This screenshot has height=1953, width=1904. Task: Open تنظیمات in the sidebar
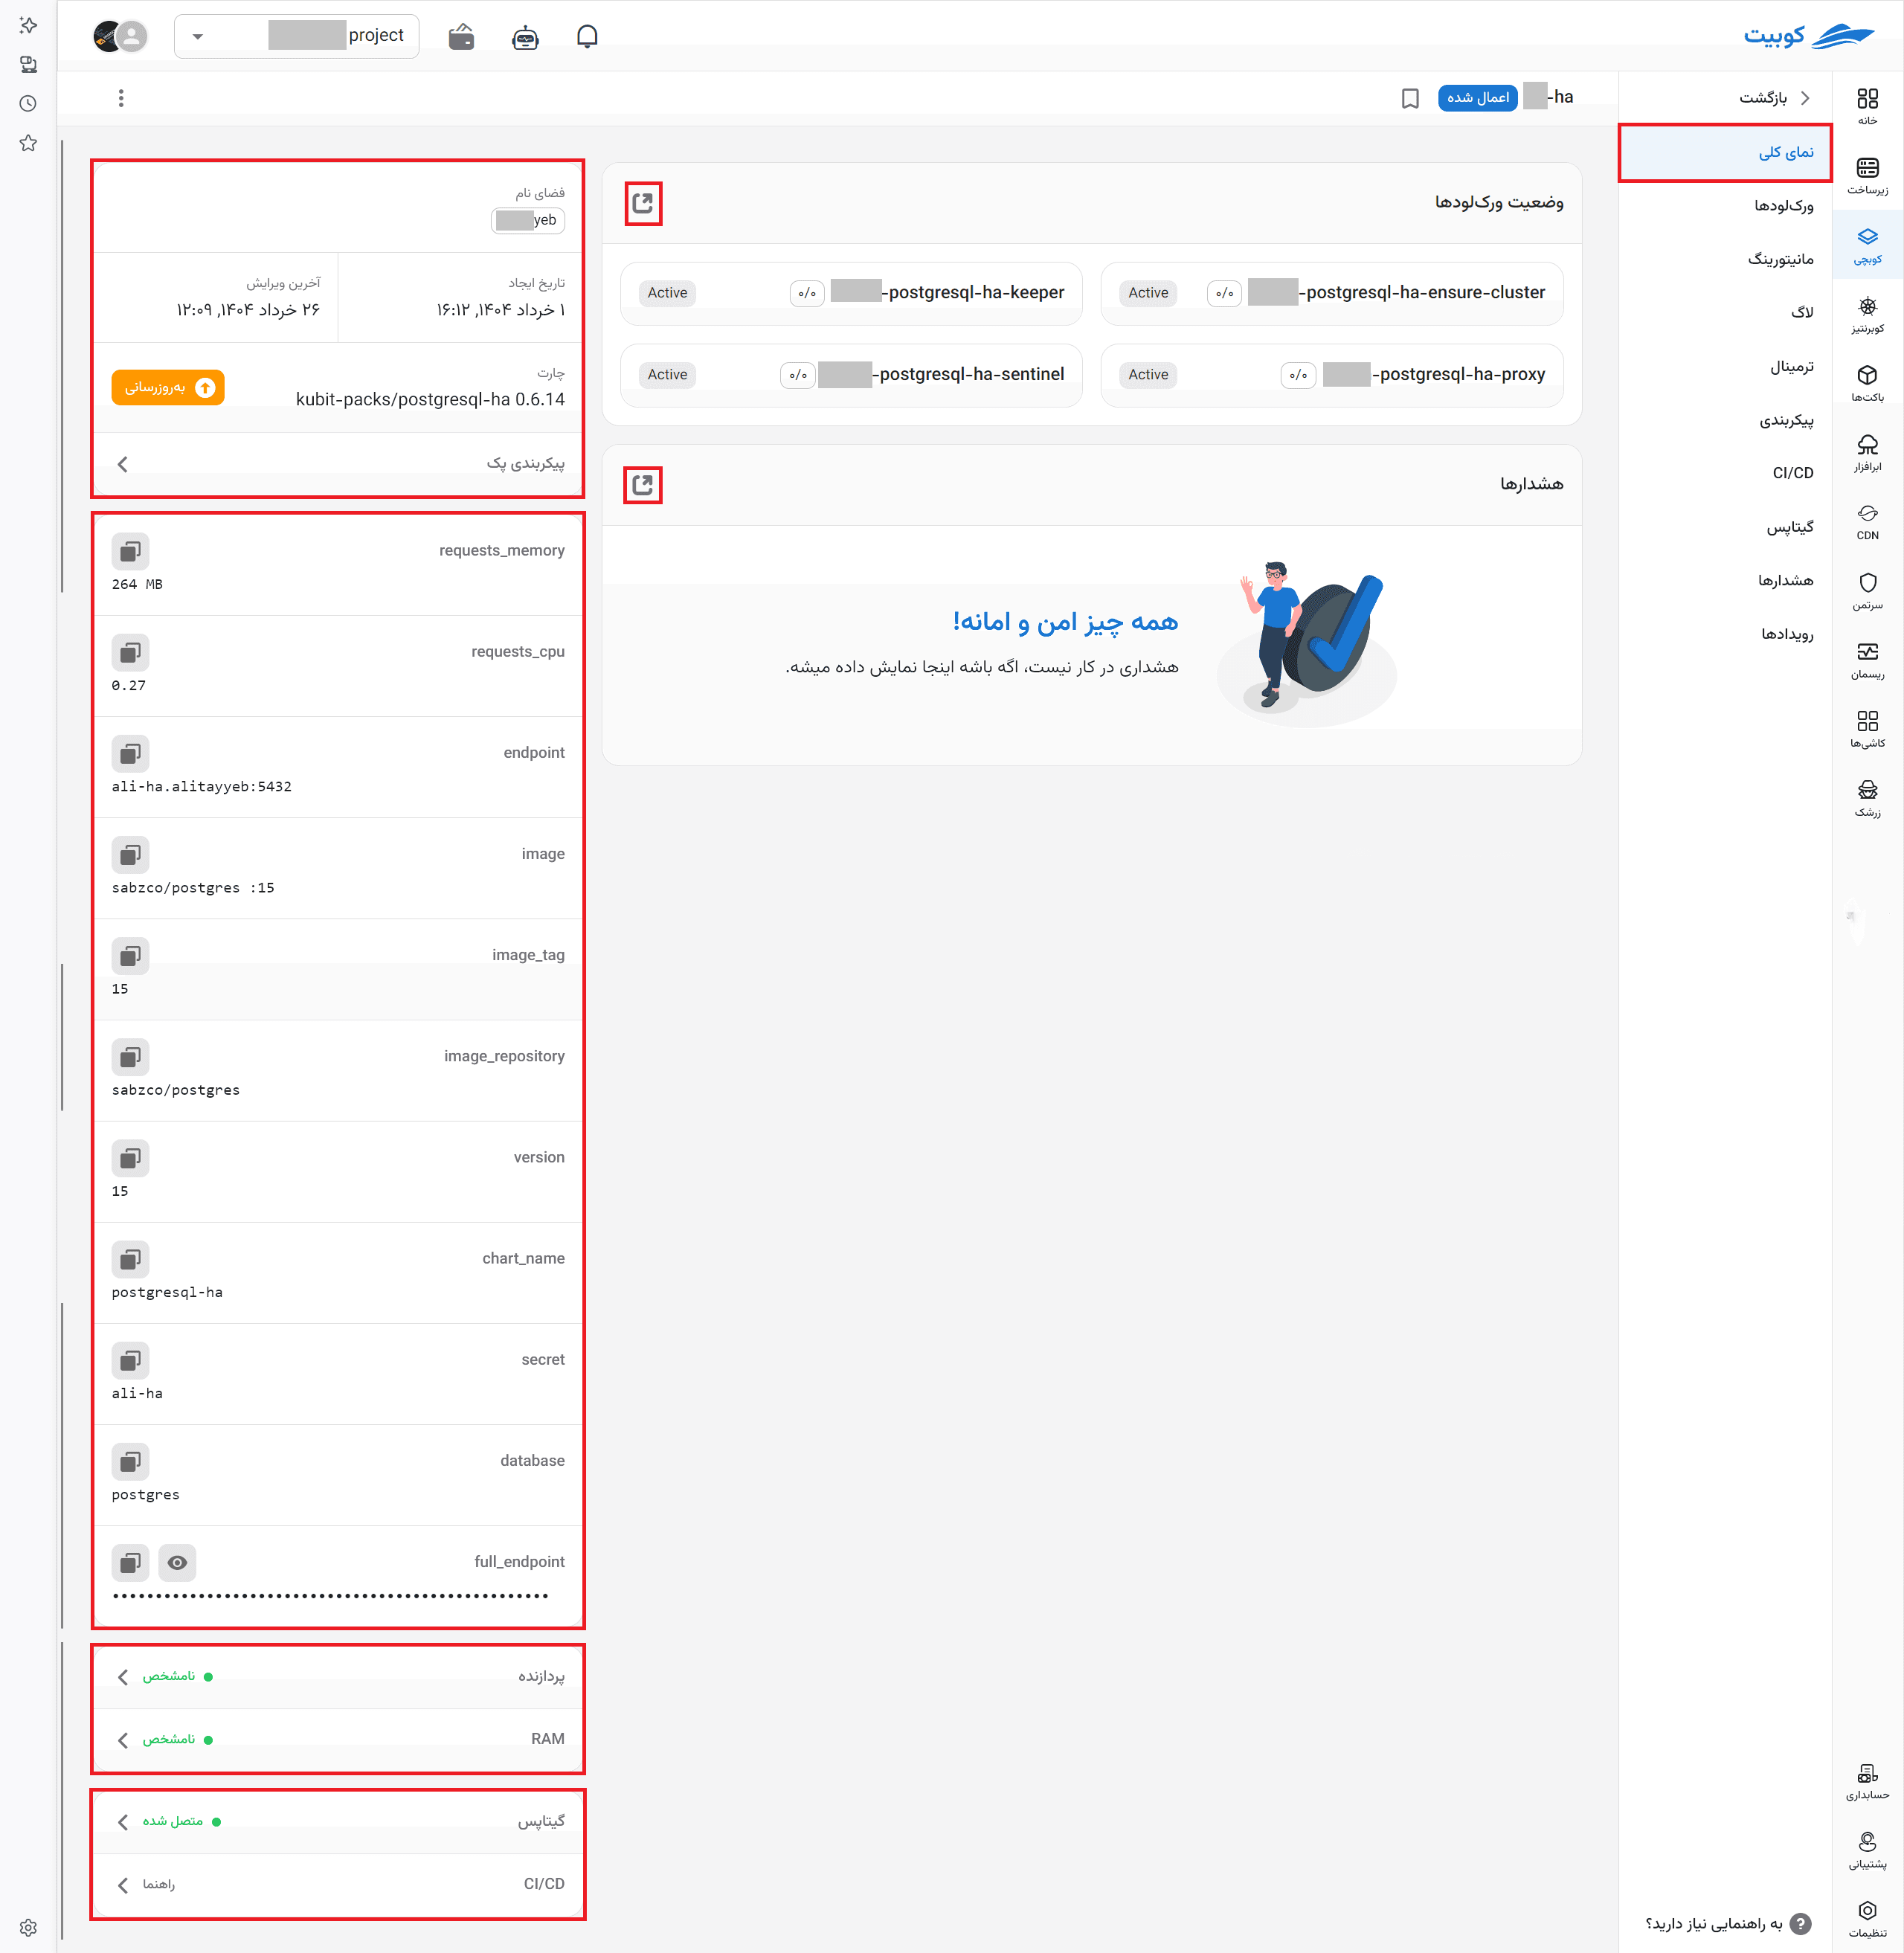(1867, 1918)
